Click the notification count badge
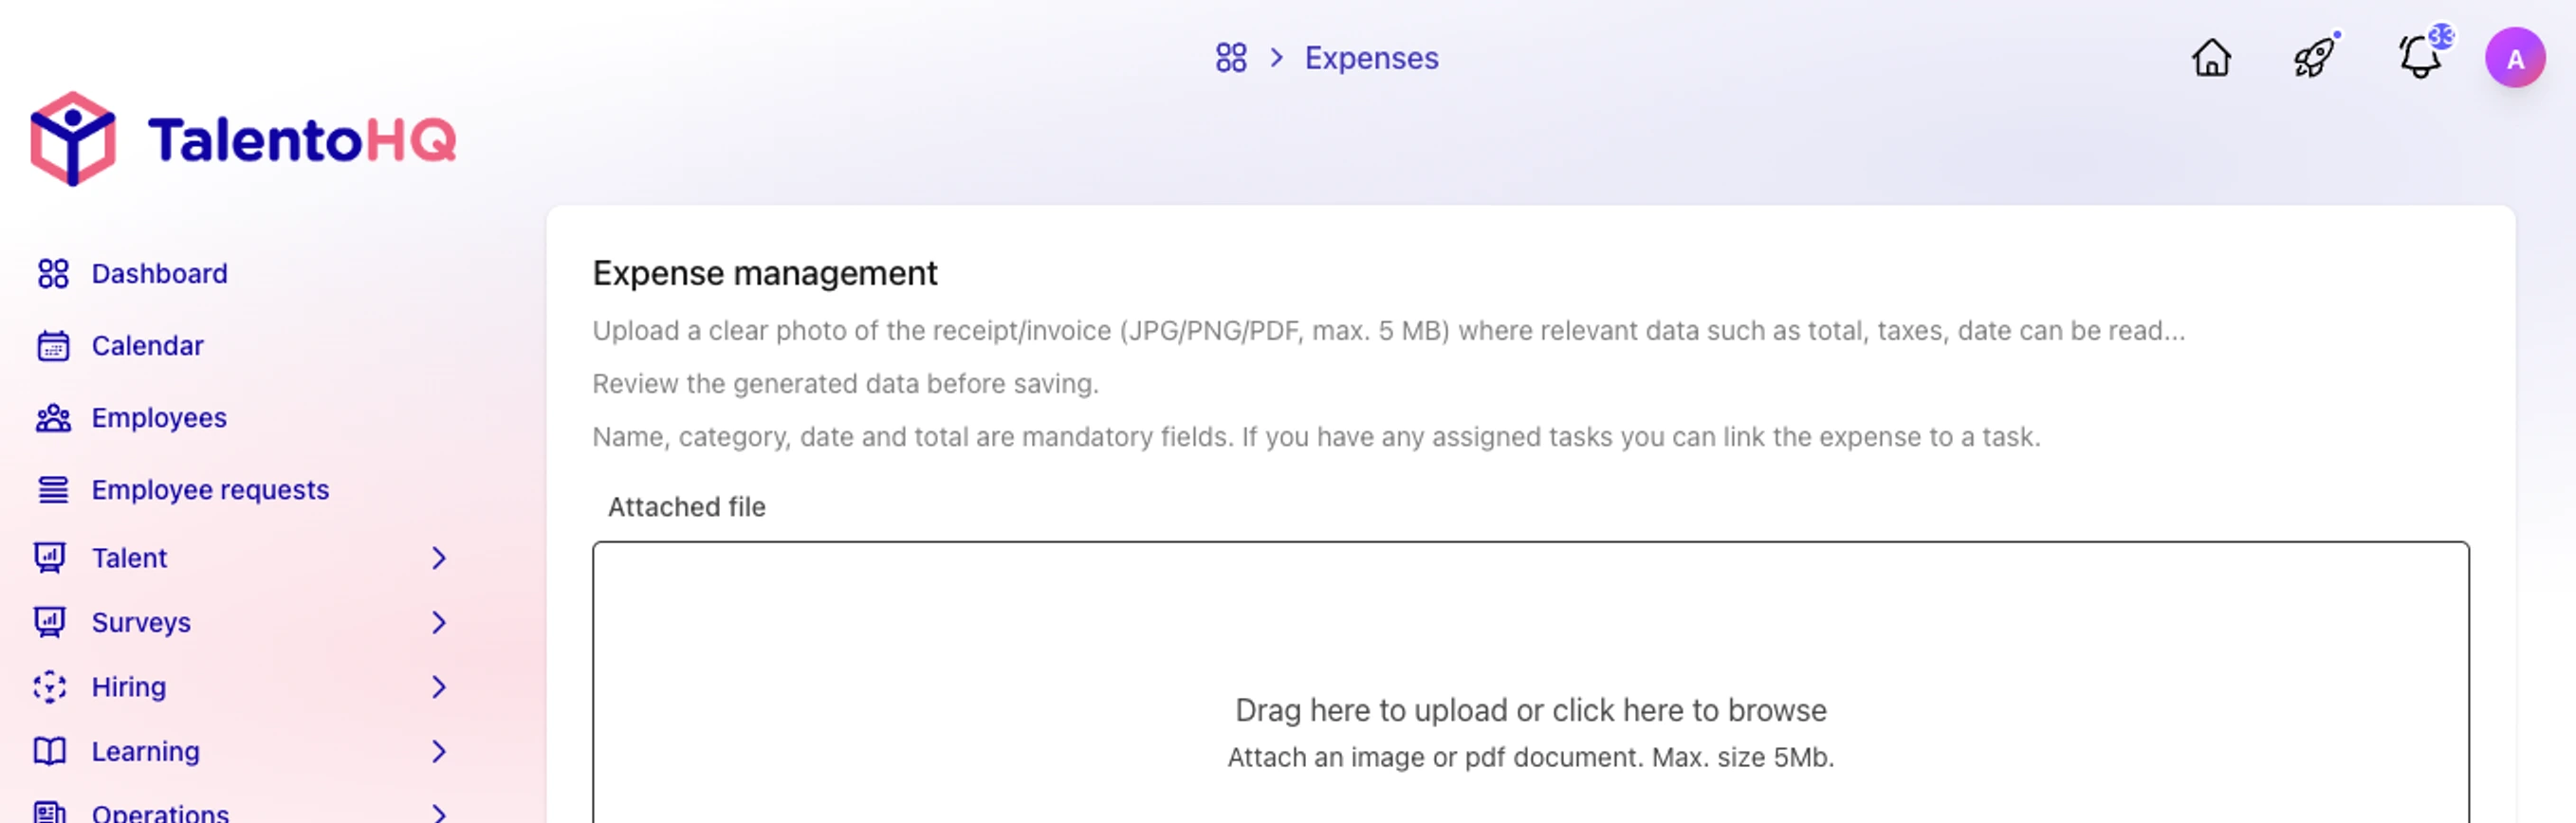This screenshot has height=823, width=2576. pos(2441,36)
